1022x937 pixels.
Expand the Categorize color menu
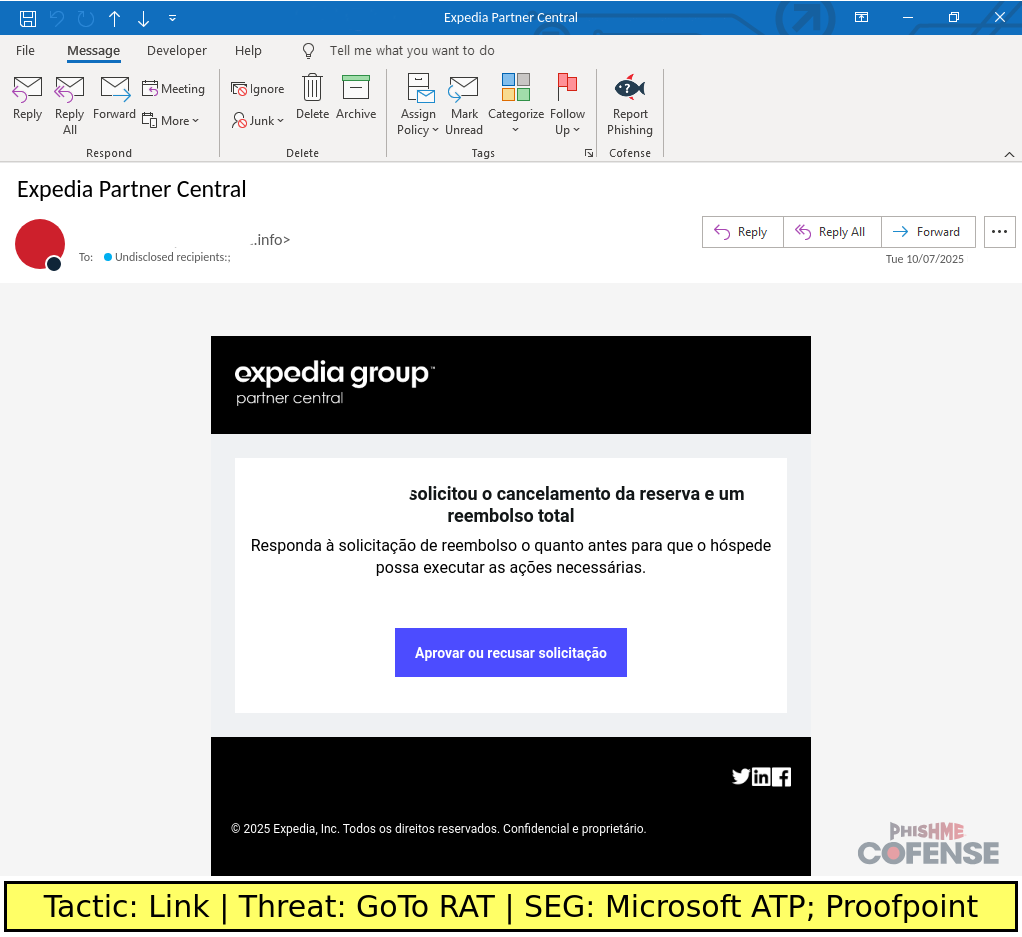[515, 104]
